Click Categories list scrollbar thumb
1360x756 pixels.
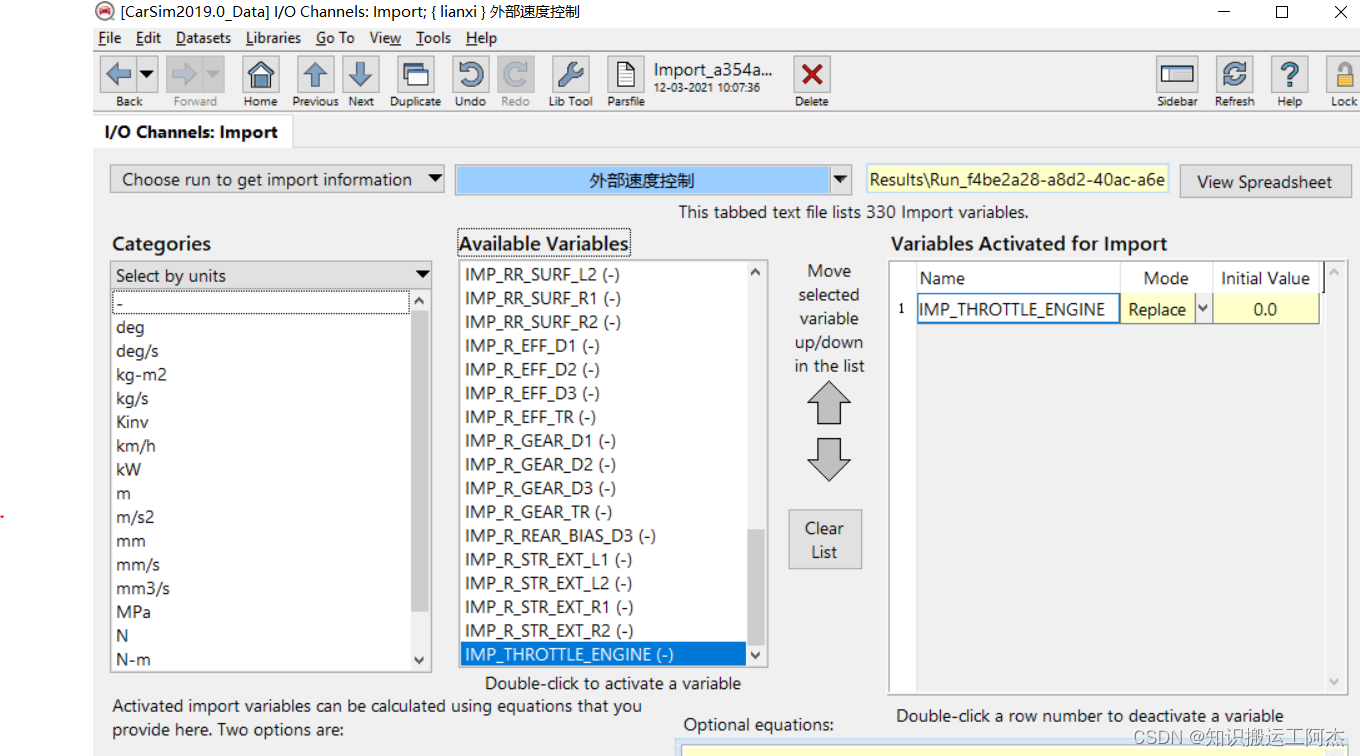[x=420, y=460]
